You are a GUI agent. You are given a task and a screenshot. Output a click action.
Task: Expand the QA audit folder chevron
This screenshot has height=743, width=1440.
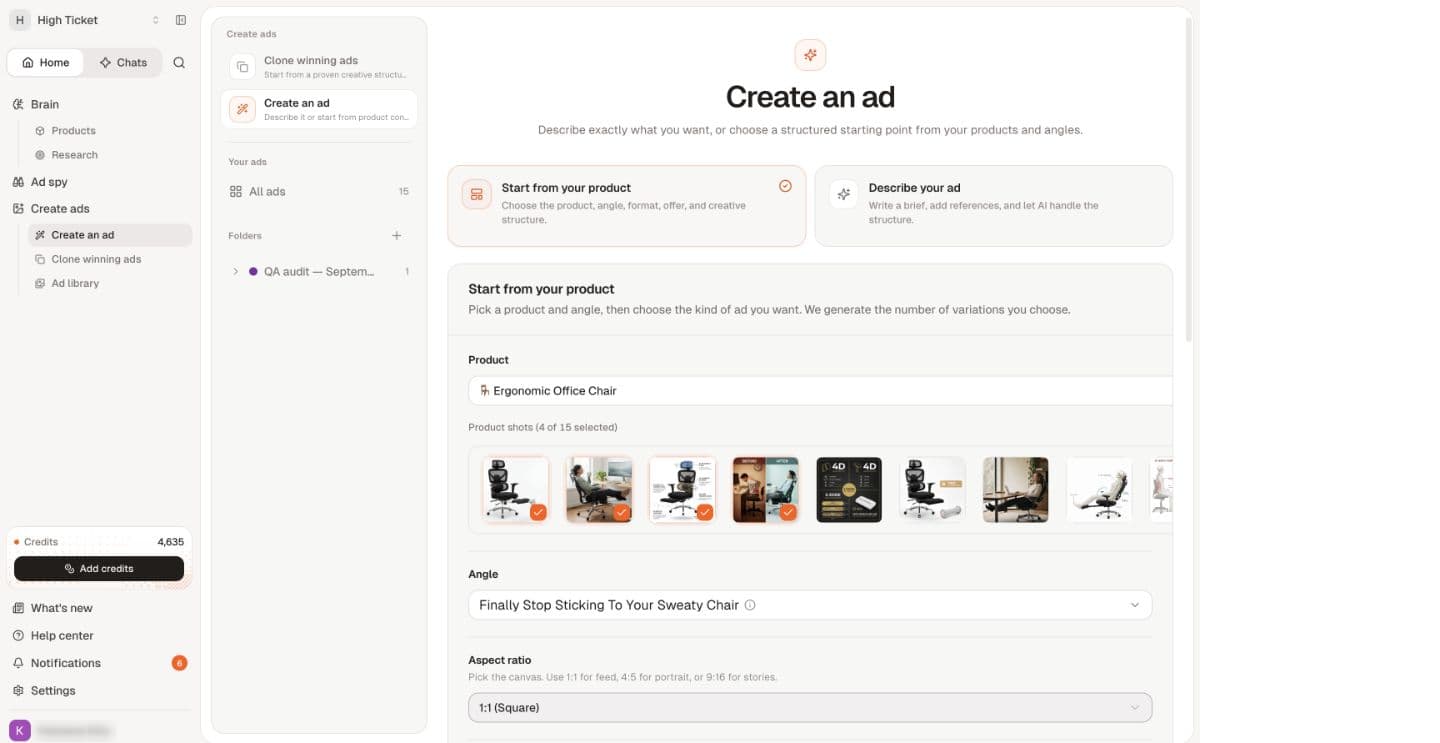(x=236, y=271)
